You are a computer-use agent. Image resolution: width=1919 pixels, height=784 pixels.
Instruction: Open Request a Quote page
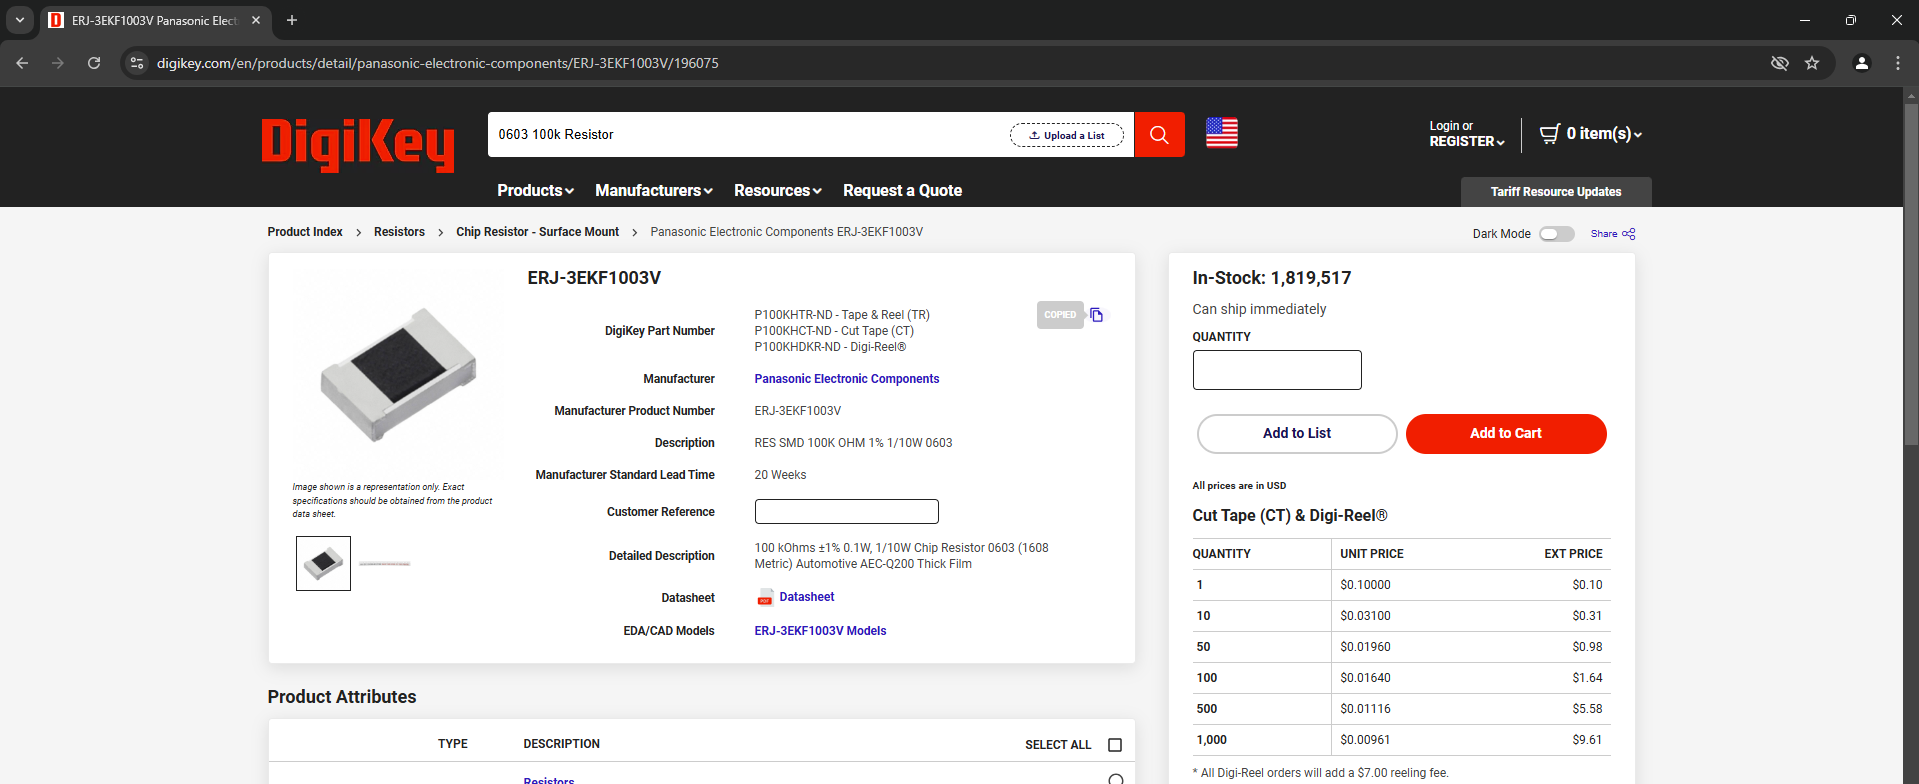(902, 190)
